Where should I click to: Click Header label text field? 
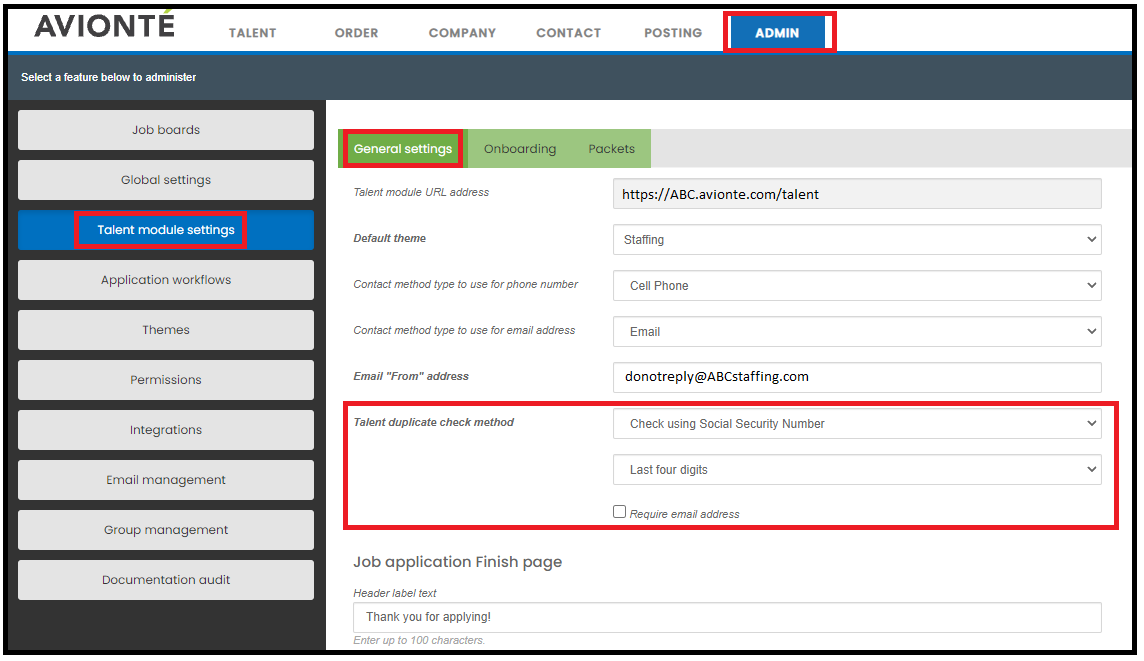(727, 617)
